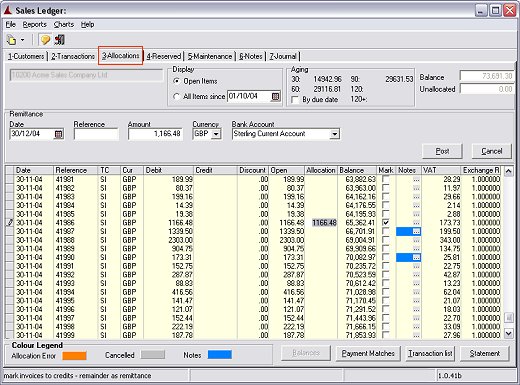The image size is (520, 385).
Task: Click the Sales Ledger title bar icon
Action: click(8, 11)
